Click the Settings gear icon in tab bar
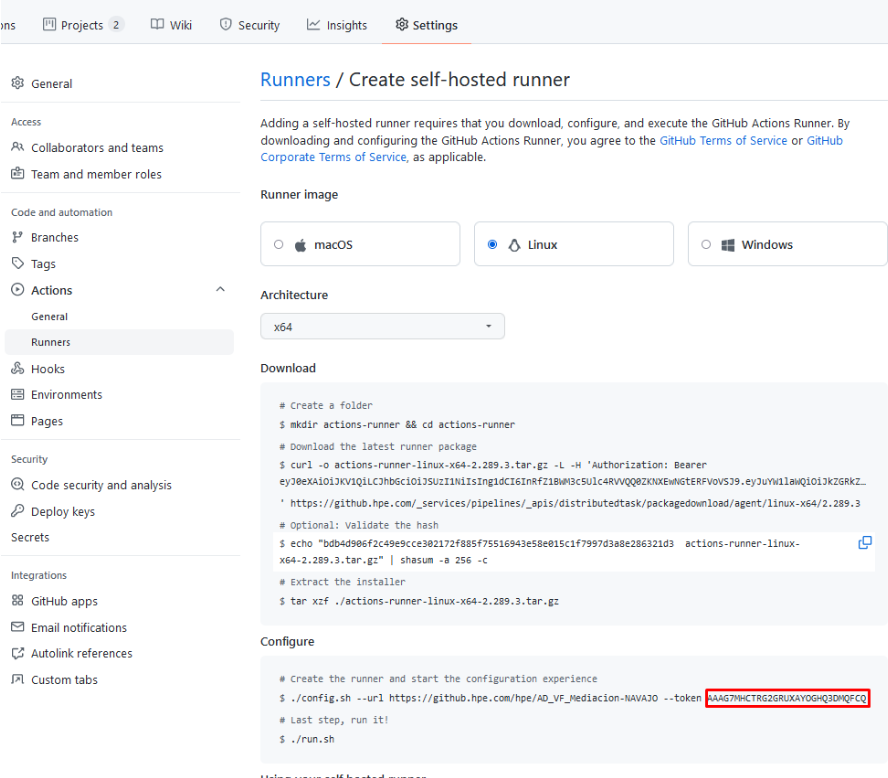 (x=402, y=24)
